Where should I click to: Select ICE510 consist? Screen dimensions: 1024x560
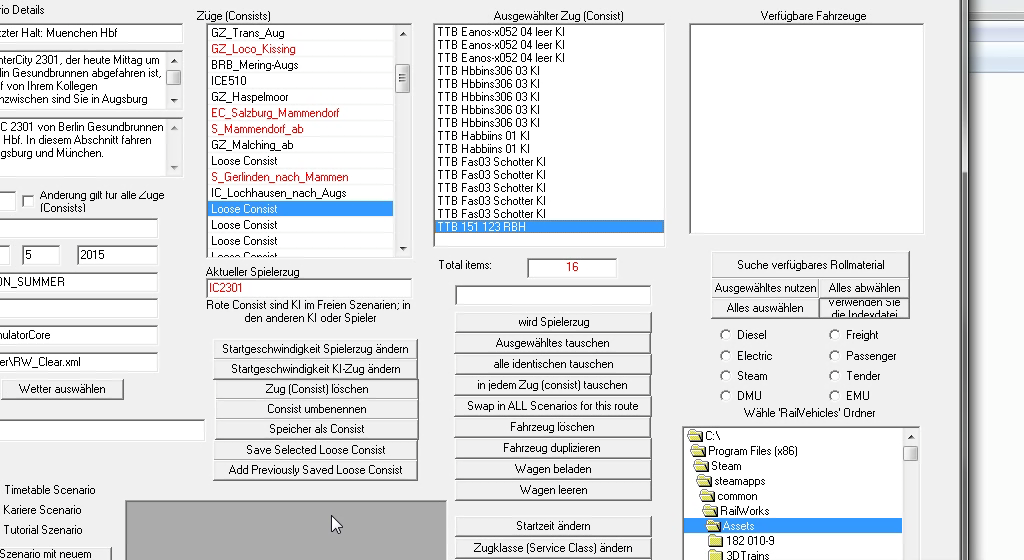click(301, 81)
